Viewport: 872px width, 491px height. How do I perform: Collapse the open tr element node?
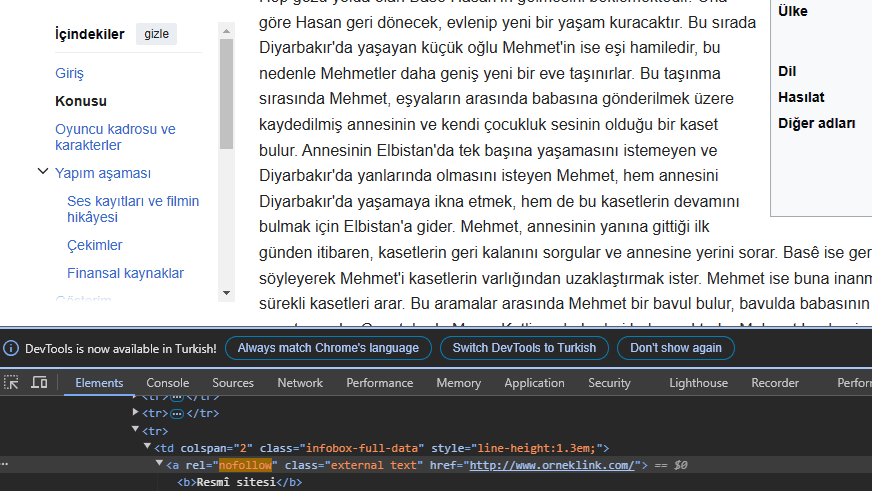point(136,431)
